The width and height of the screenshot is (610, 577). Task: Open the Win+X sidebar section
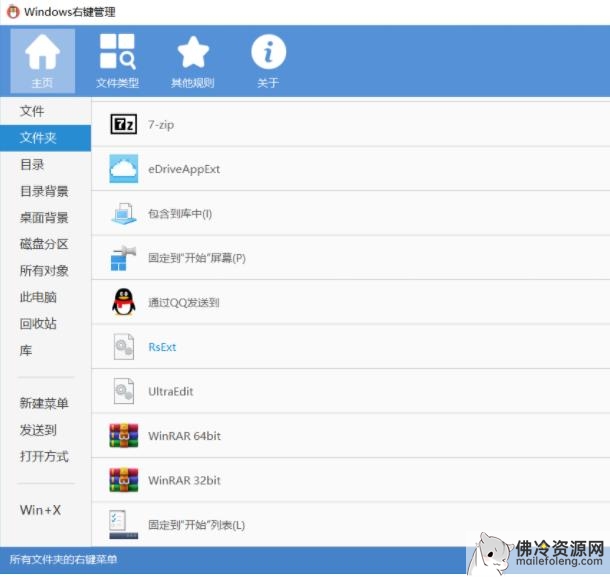(x=40, y=510)
